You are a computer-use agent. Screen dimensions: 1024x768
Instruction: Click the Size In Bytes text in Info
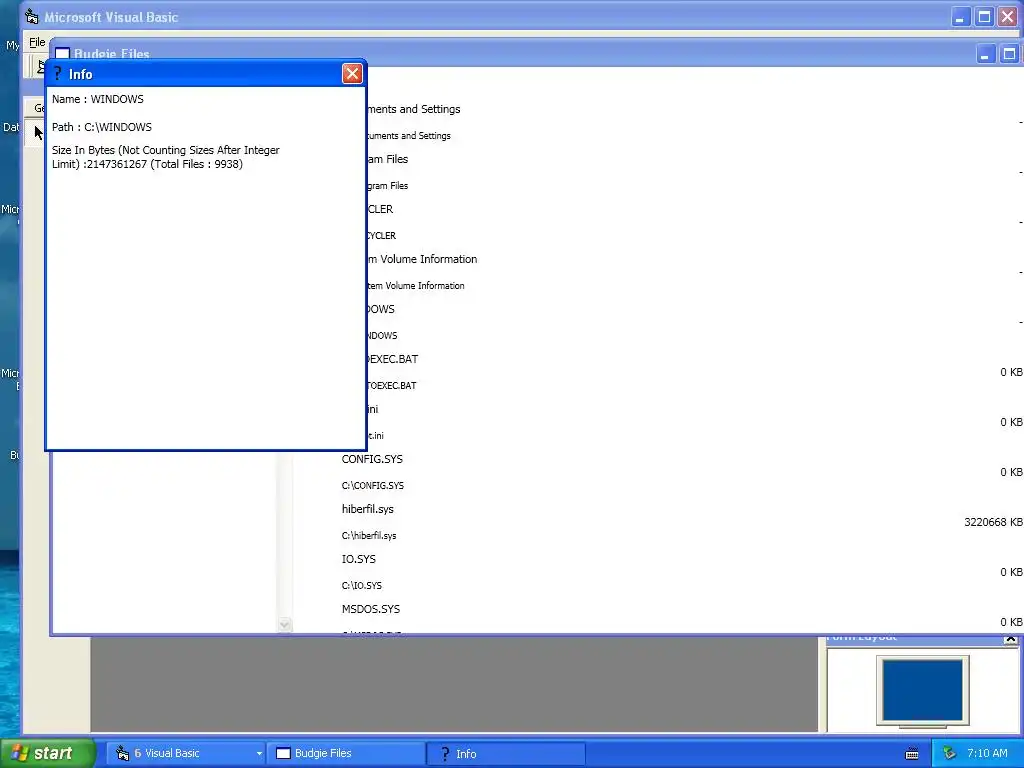(x=166, y=157)
